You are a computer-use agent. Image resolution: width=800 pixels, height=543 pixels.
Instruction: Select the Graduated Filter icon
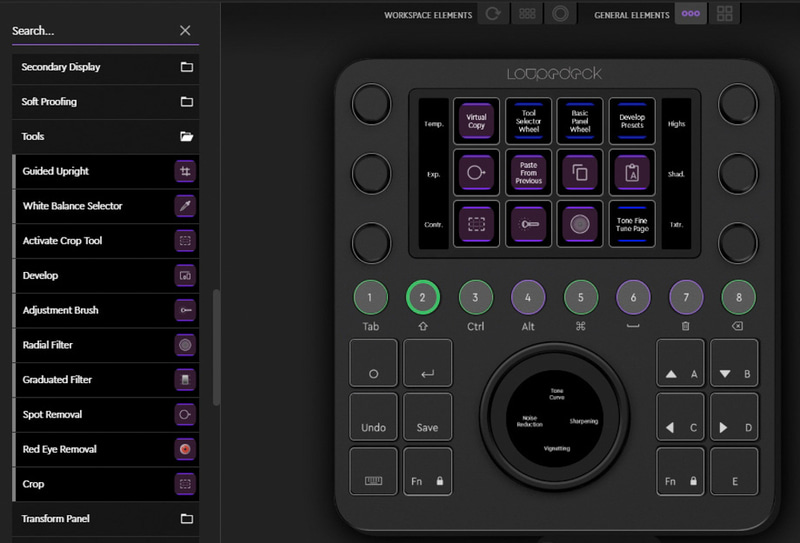185,380
